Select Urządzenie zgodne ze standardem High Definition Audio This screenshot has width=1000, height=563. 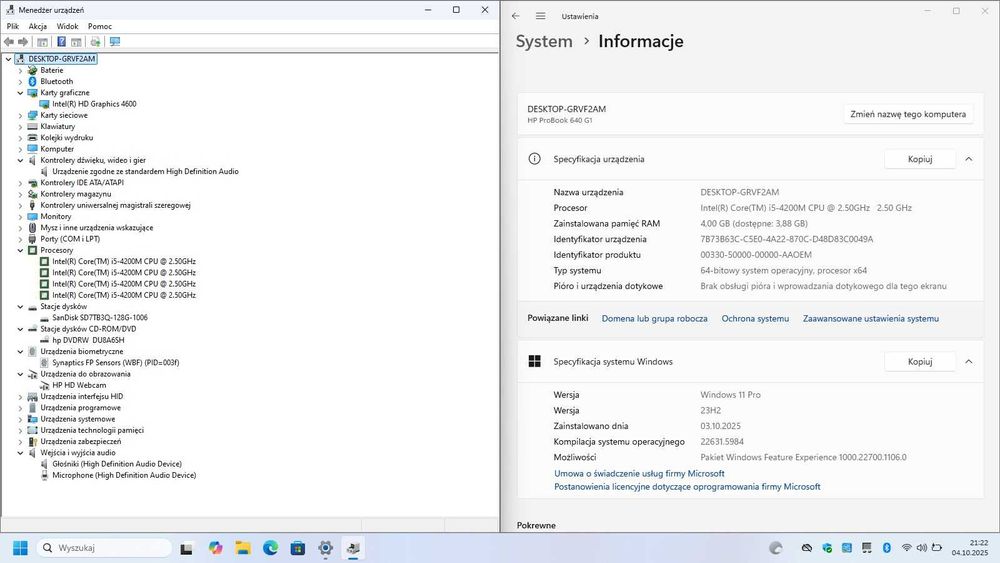click(x=145, y=172)
